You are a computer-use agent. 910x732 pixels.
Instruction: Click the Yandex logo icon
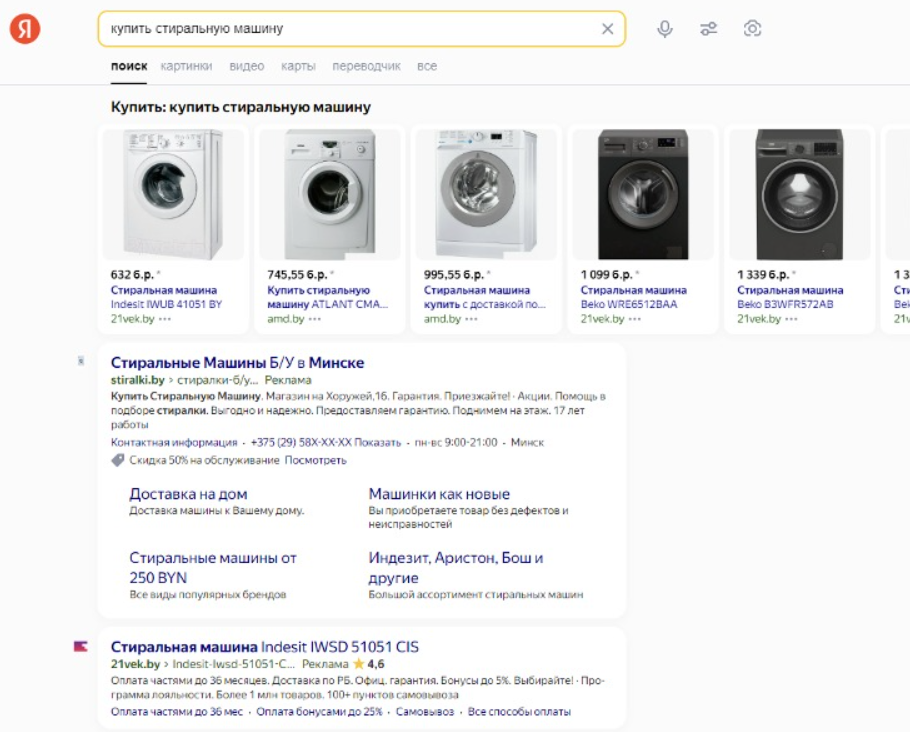(x=25, y=29)
